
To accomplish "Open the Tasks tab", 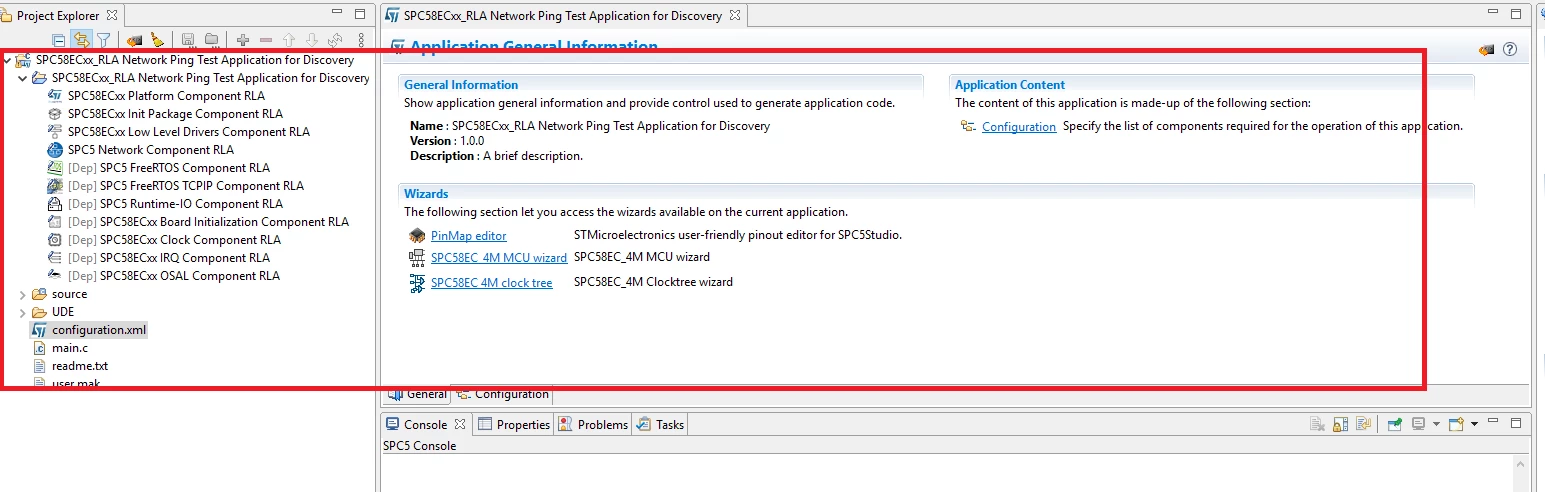I will (660, 424).
